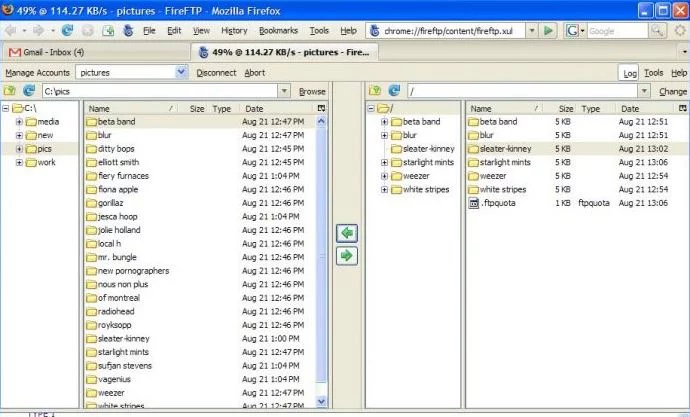Expand starlight mints in remote tree
The width and height of the screenshot is (690, 417).
click(385, 162)
